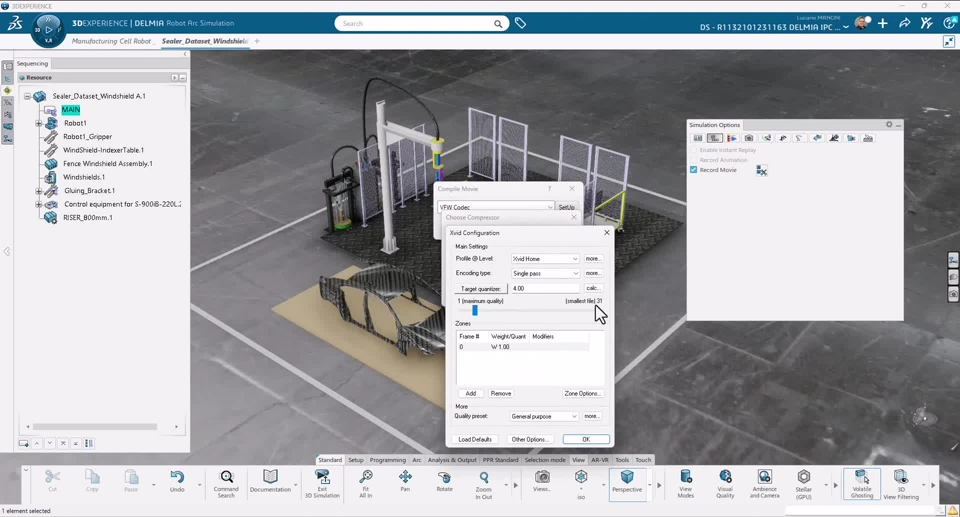Select Windshields.1 in the resource tree
Image resolution: width=960 pixels, height=517 pixels.
coord(83,177)
